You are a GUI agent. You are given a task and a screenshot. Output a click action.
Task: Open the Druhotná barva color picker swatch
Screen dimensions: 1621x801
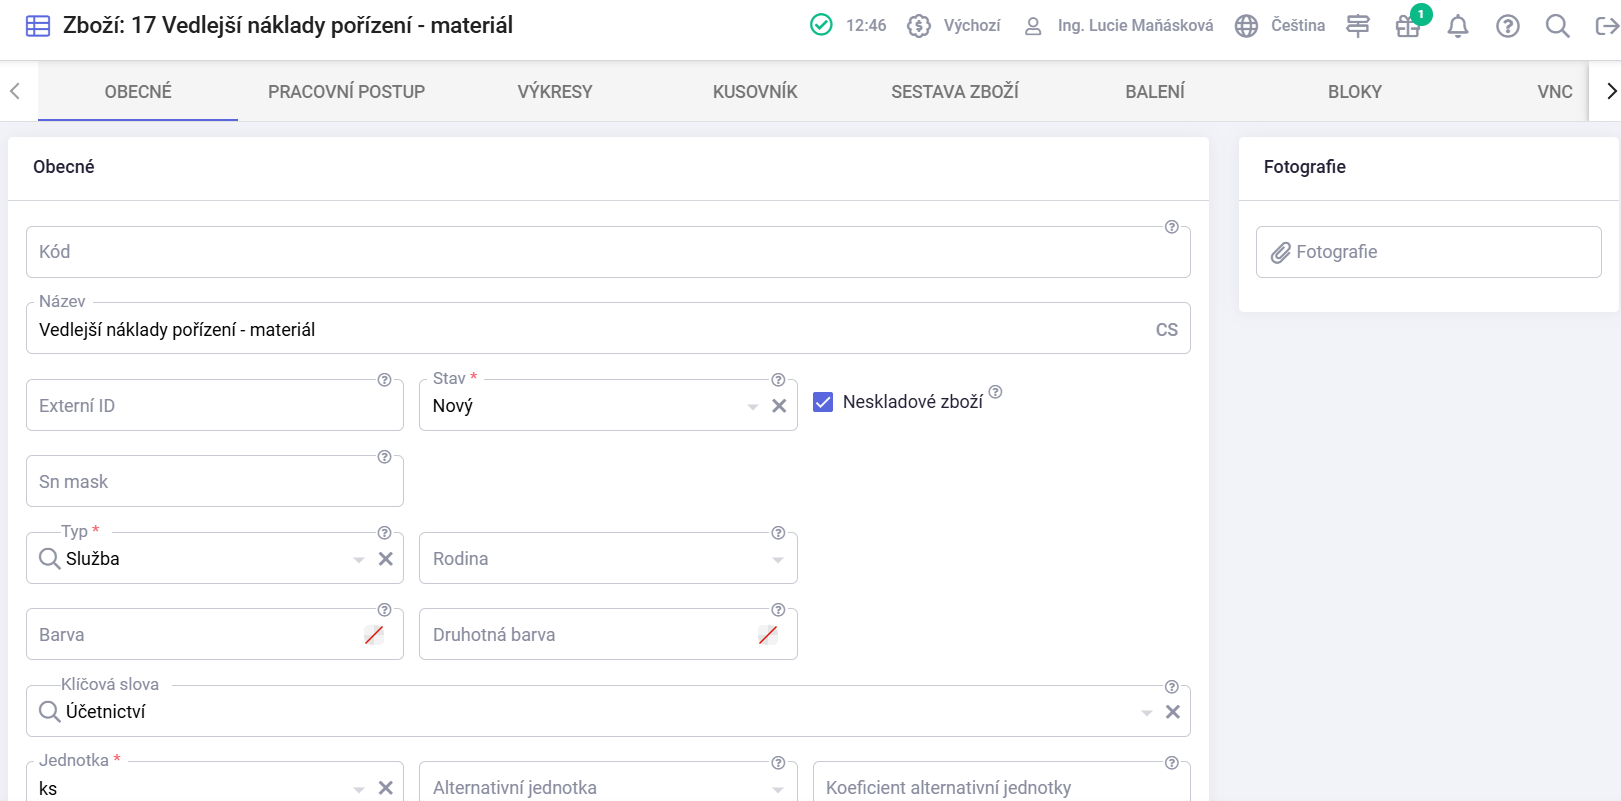(768, 635)
